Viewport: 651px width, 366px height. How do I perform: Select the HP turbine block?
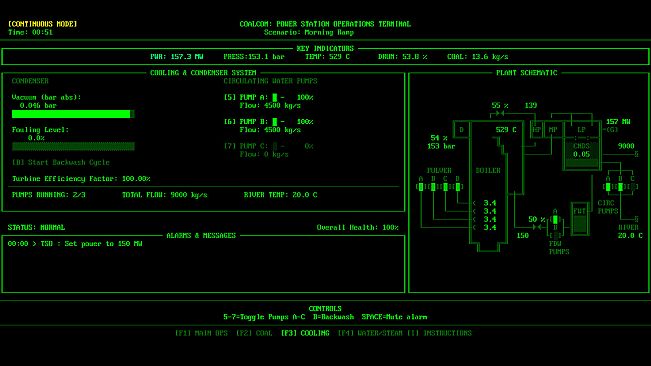[536, 130]
